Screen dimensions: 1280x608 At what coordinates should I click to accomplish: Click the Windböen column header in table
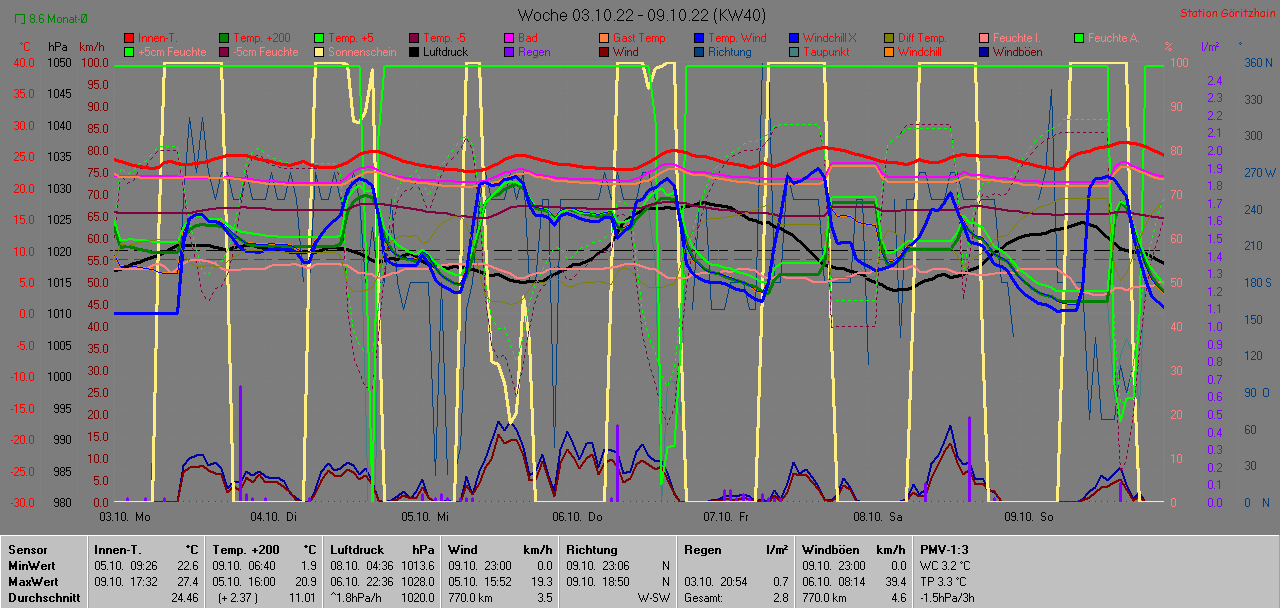(830, 549)
